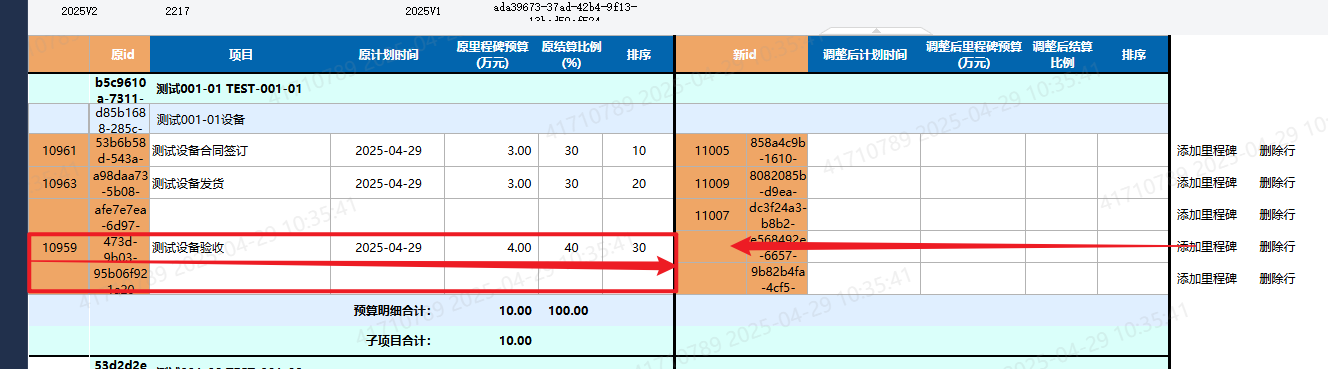Viewport: 1328px width, 369px height.
Task: Select the 调整后结算比例 cell for row 11007
Action: pyautogui.click(x=1061, y=215)
